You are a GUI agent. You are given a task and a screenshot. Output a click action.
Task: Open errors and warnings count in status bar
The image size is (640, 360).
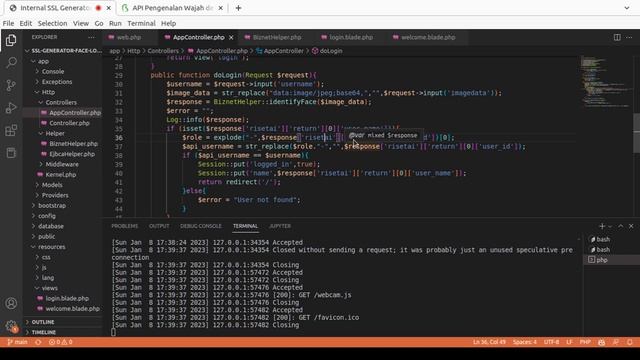point(60,342)
